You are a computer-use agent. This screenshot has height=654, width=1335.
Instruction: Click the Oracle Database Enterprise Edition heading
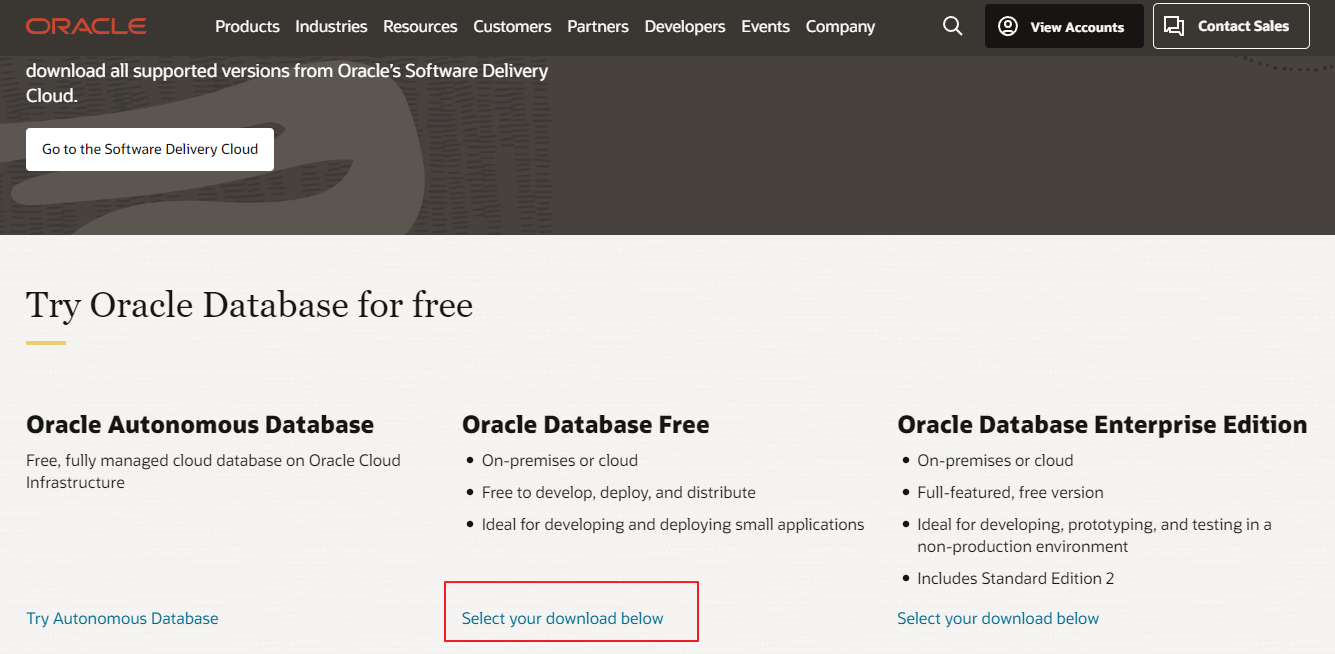pyautogui.click(x=1102, y=425)
